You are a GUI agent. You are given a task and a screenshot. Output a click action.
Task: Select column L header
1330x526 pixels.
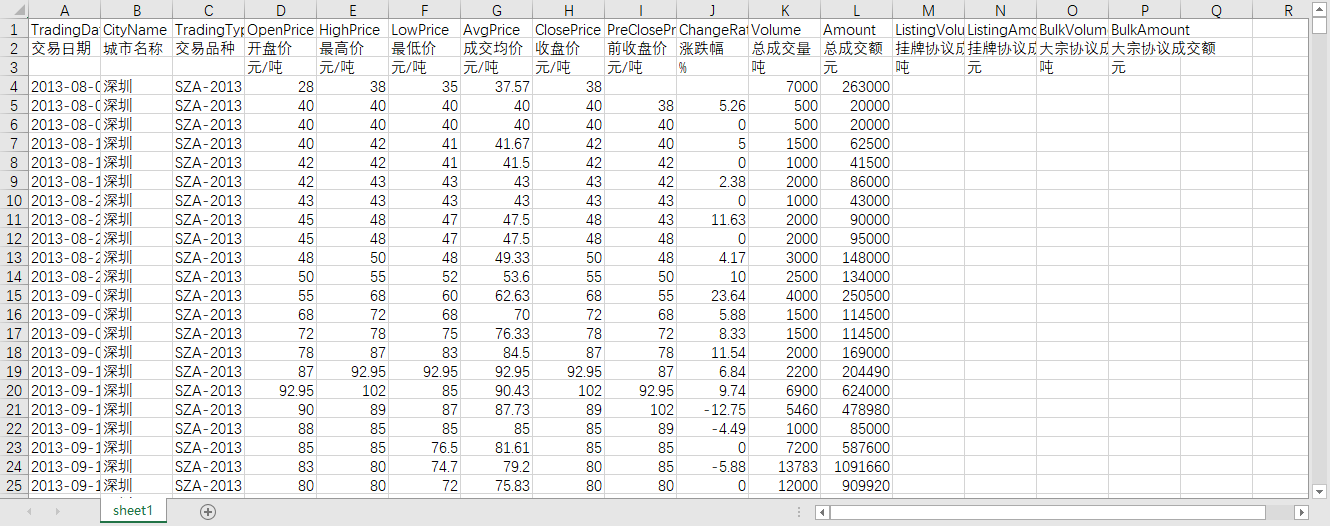pos(856,10)
